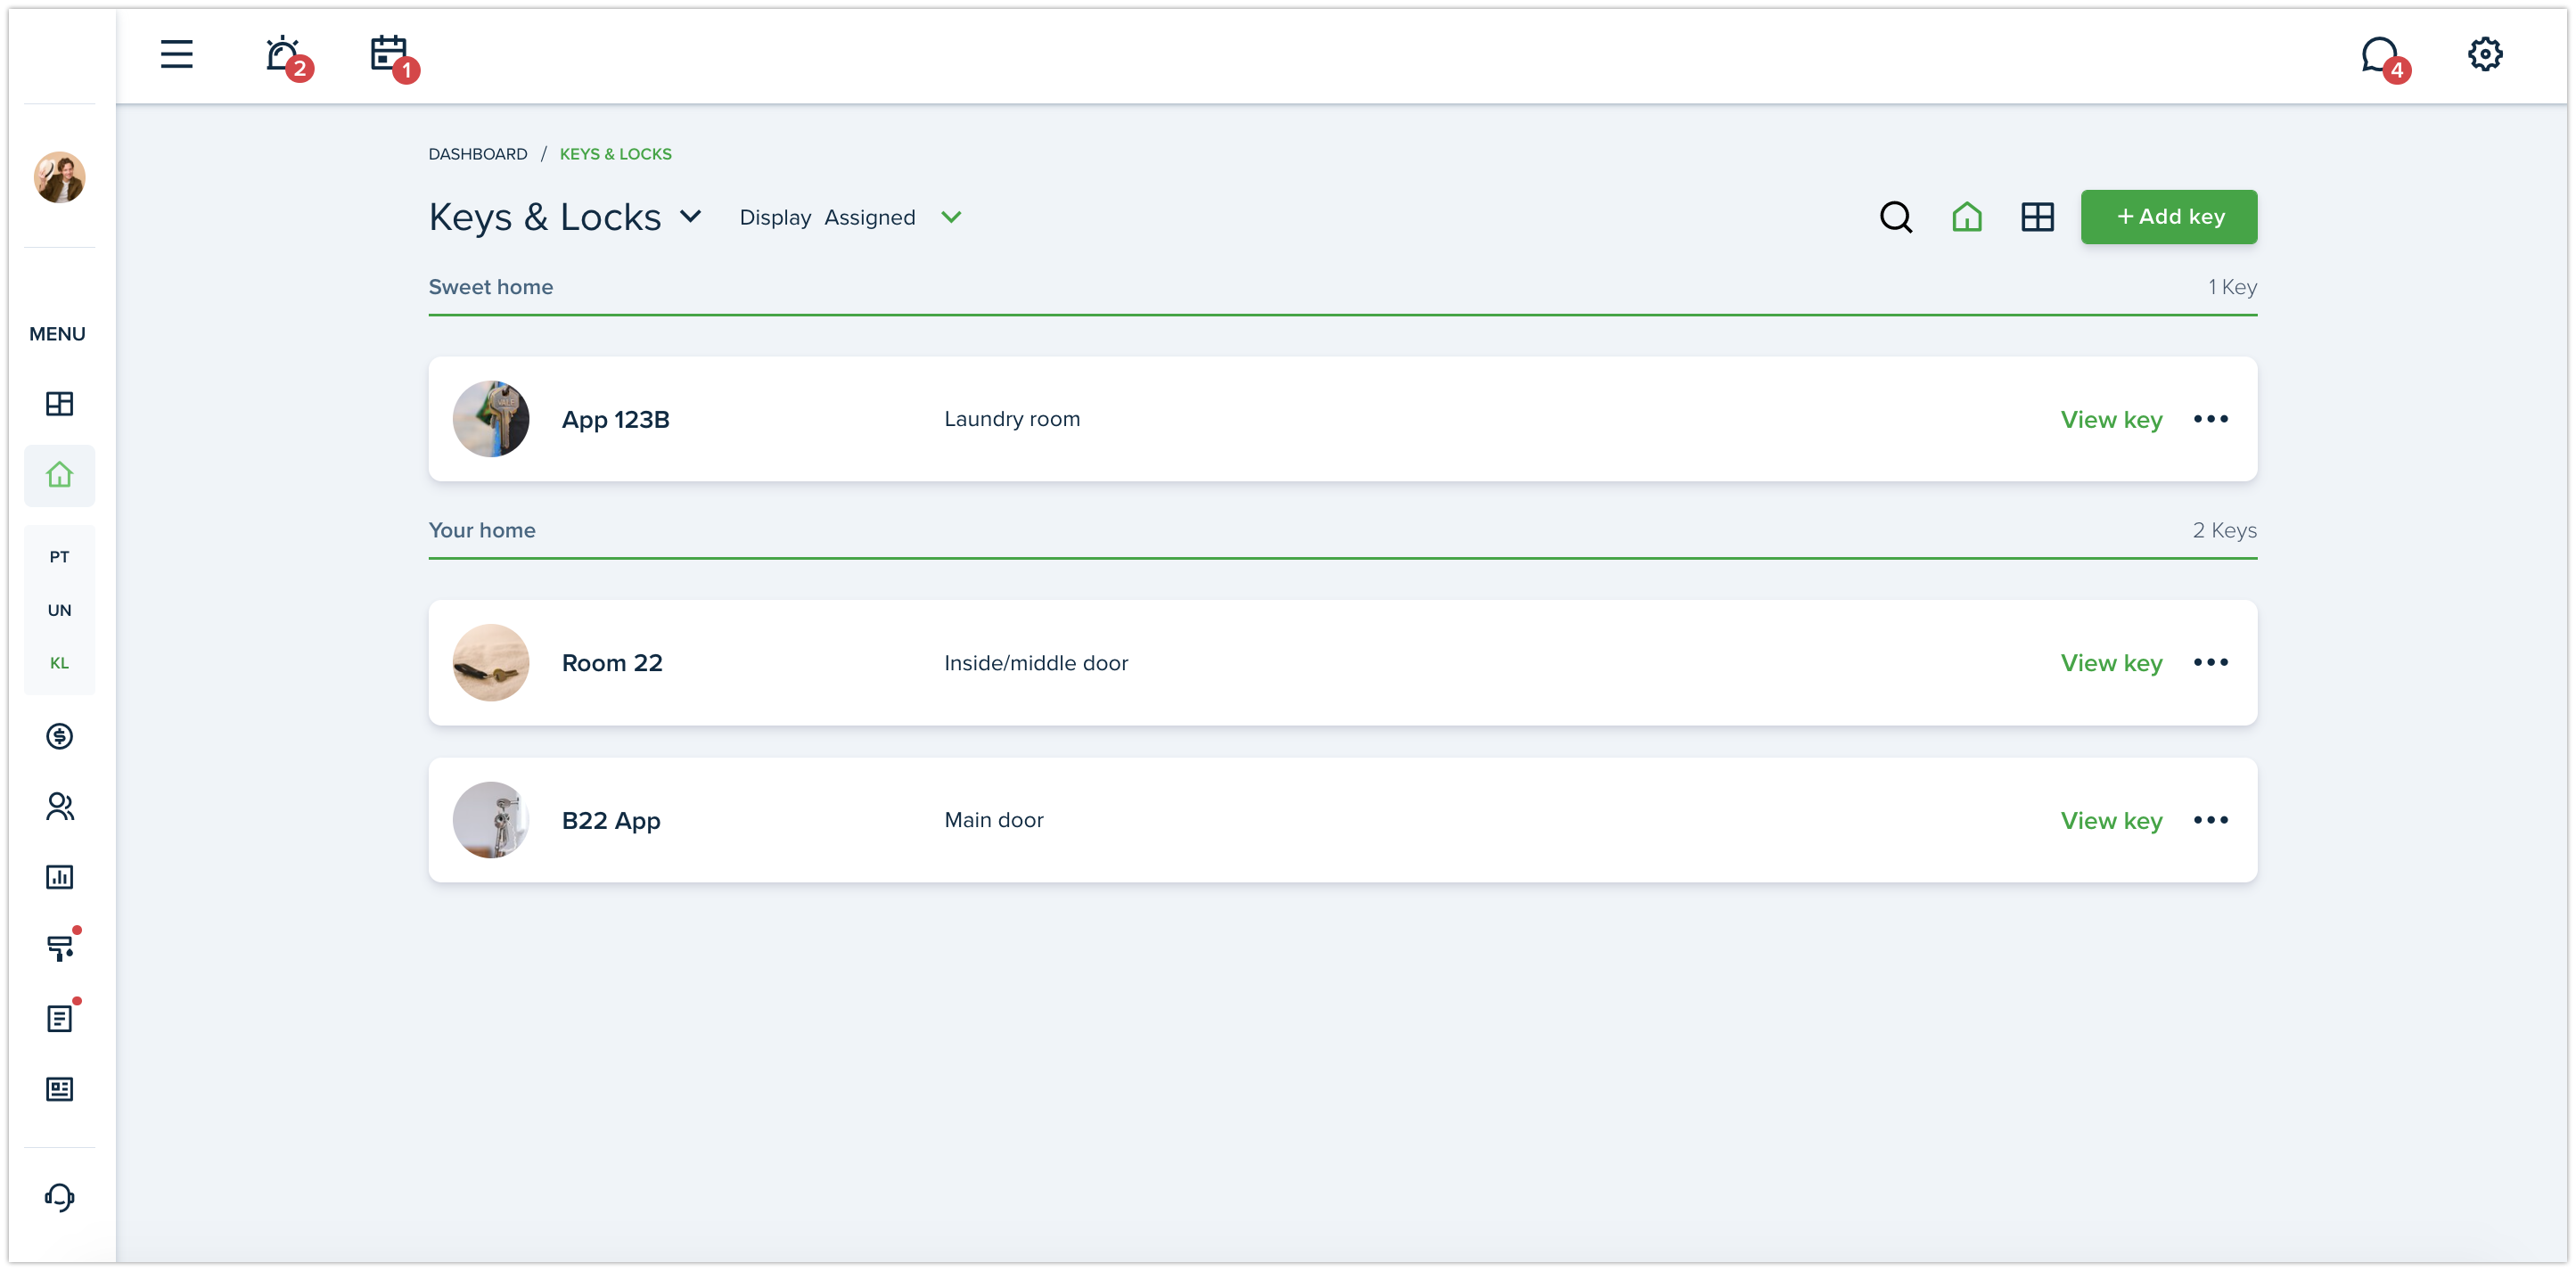2576x1271 pixels.
Task: Switch to grid view layout icon
Action: pyautogui.click(x=2037, y=217)
